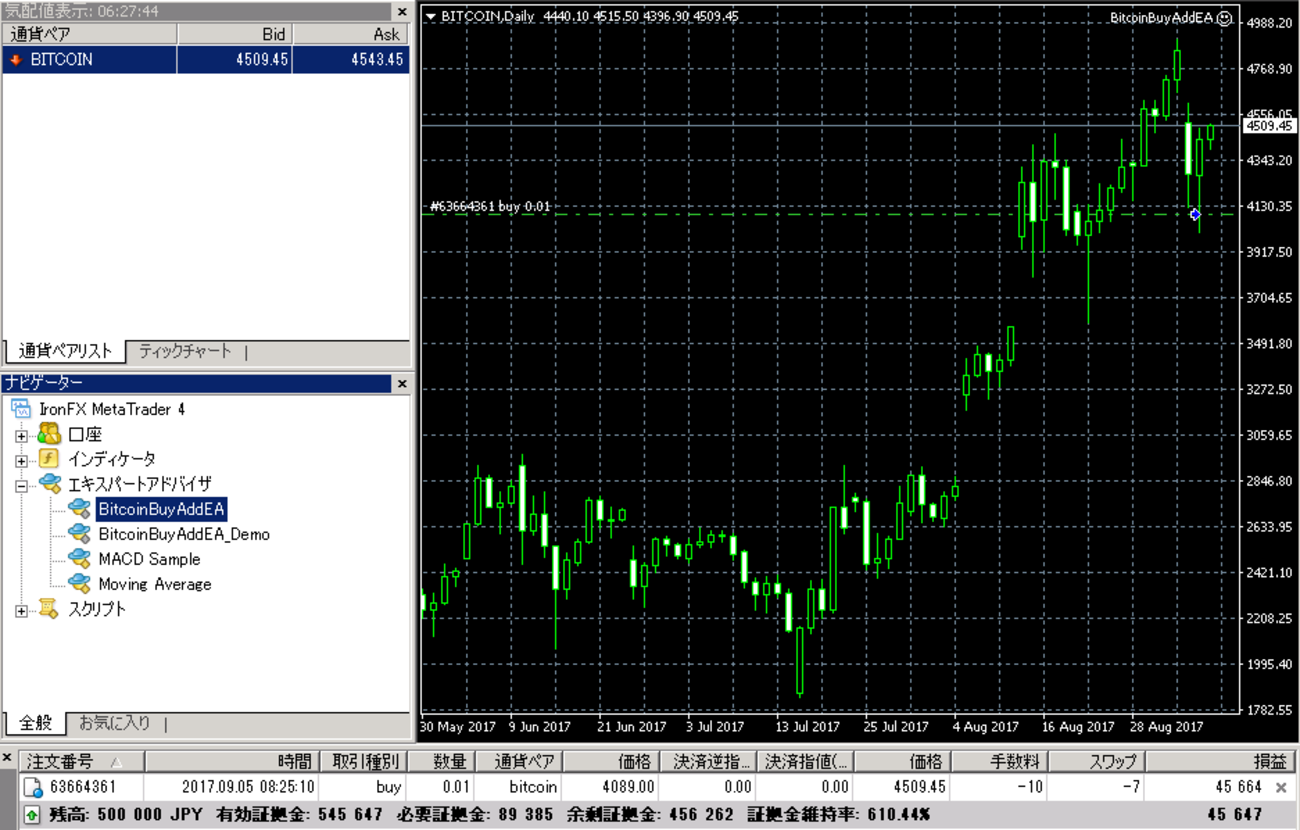Close order 63664361 with the x button

tap(1281, 788)
